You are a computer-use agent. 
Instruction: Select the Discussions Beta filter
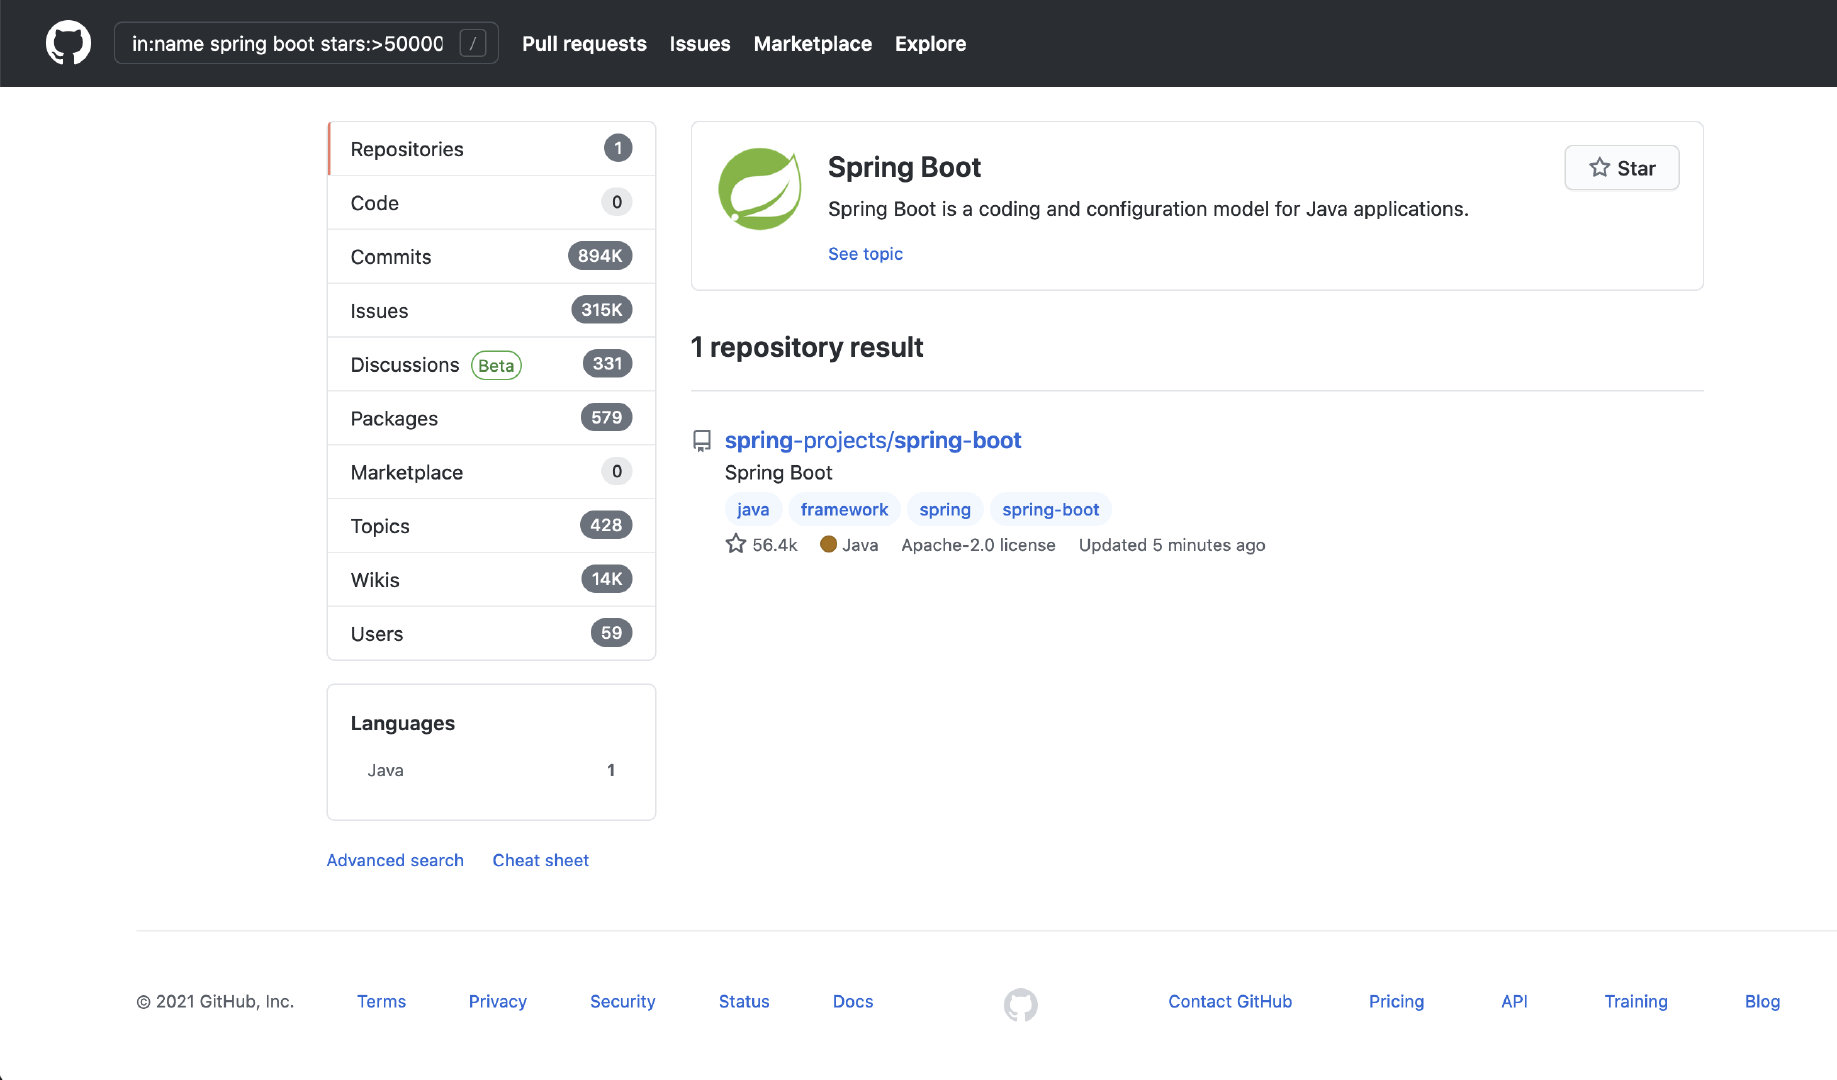(x=491, y=365)
